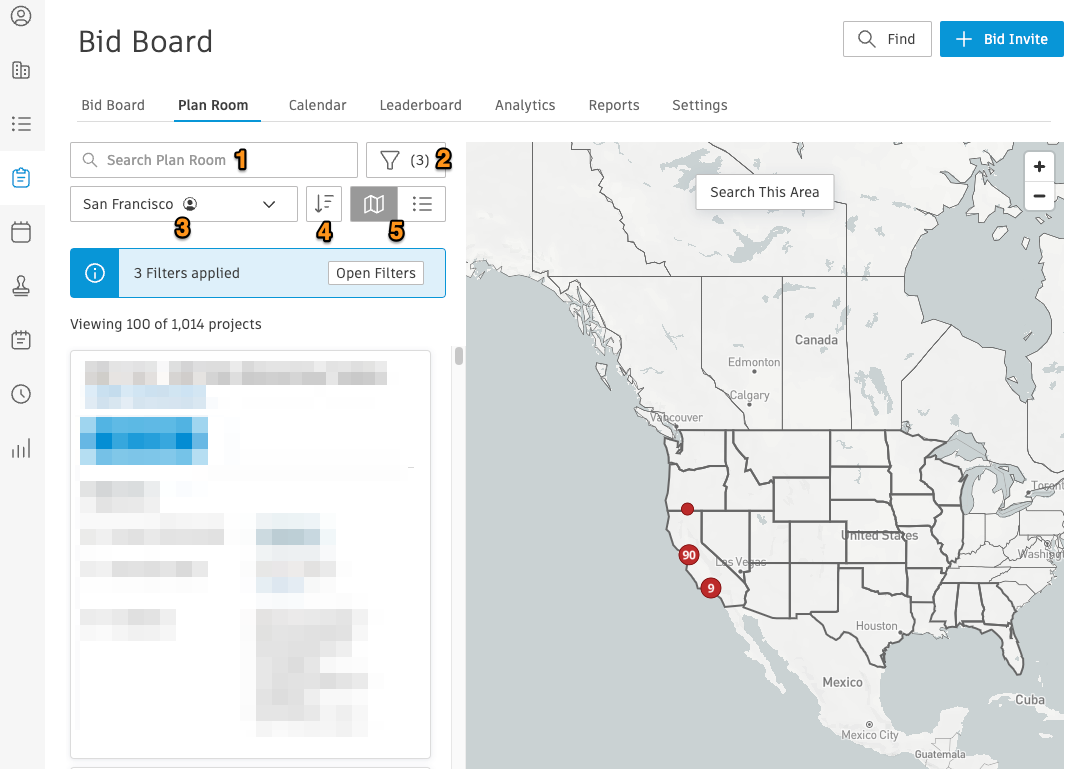Click the company building icon in sidebar

[20, 70]
